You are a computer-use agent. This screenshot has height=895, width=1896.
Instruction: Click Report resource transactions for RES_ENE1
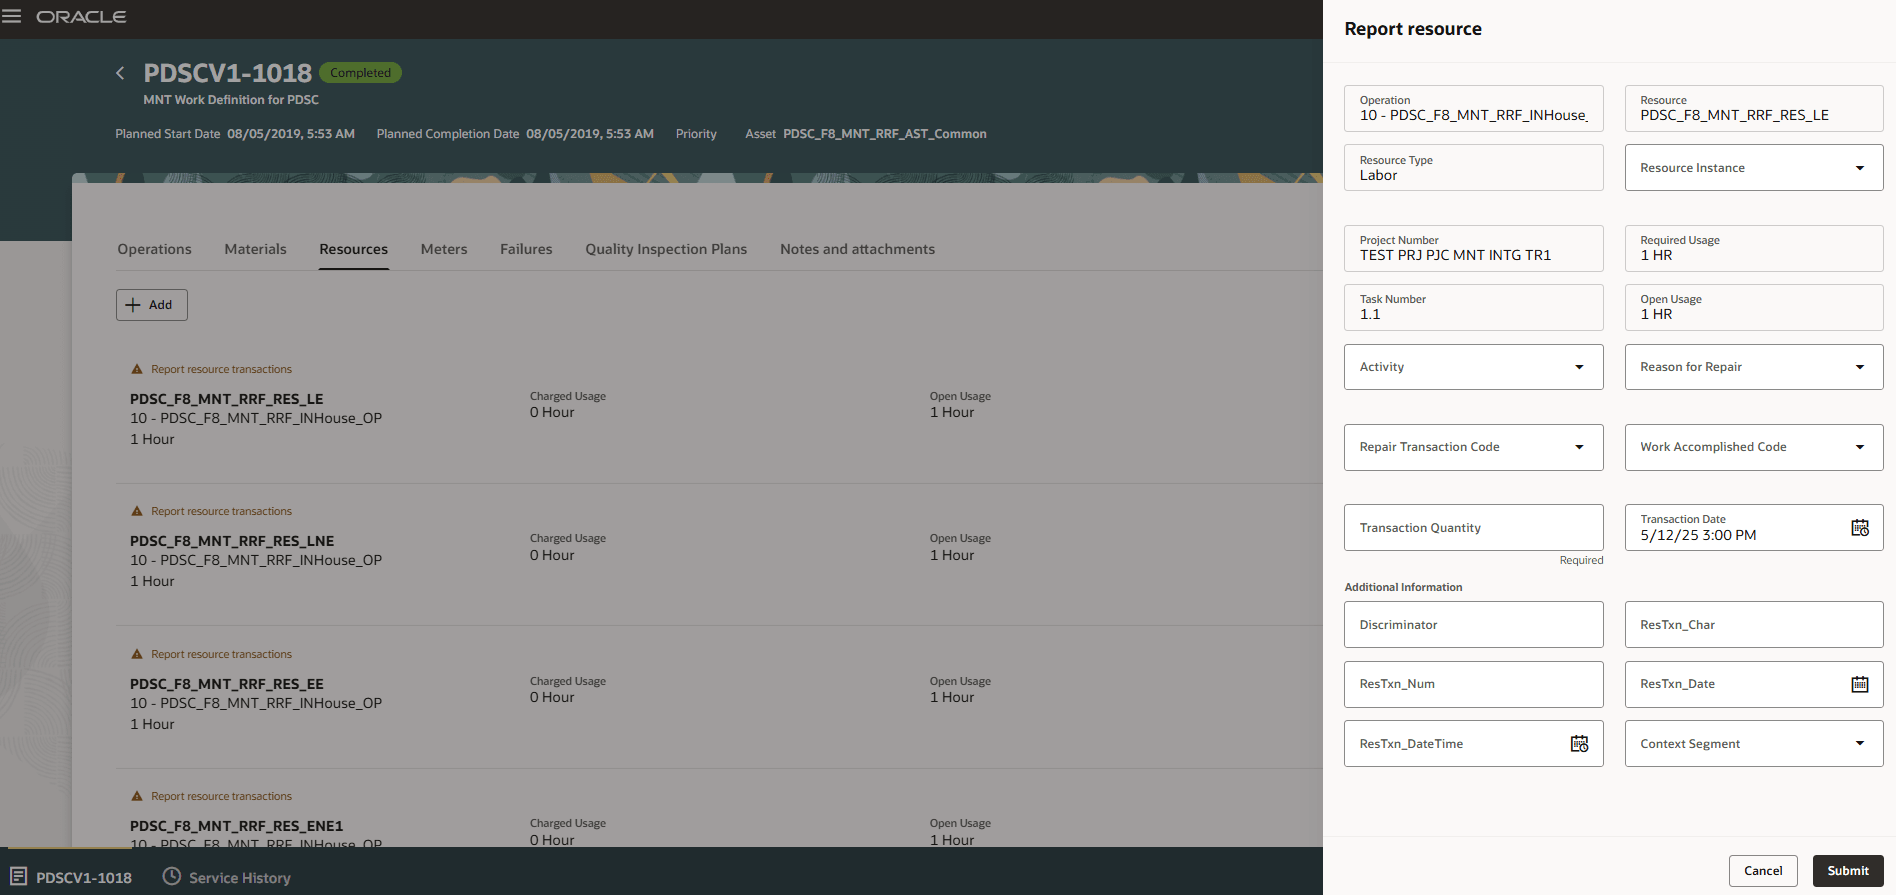coord(221,797)
